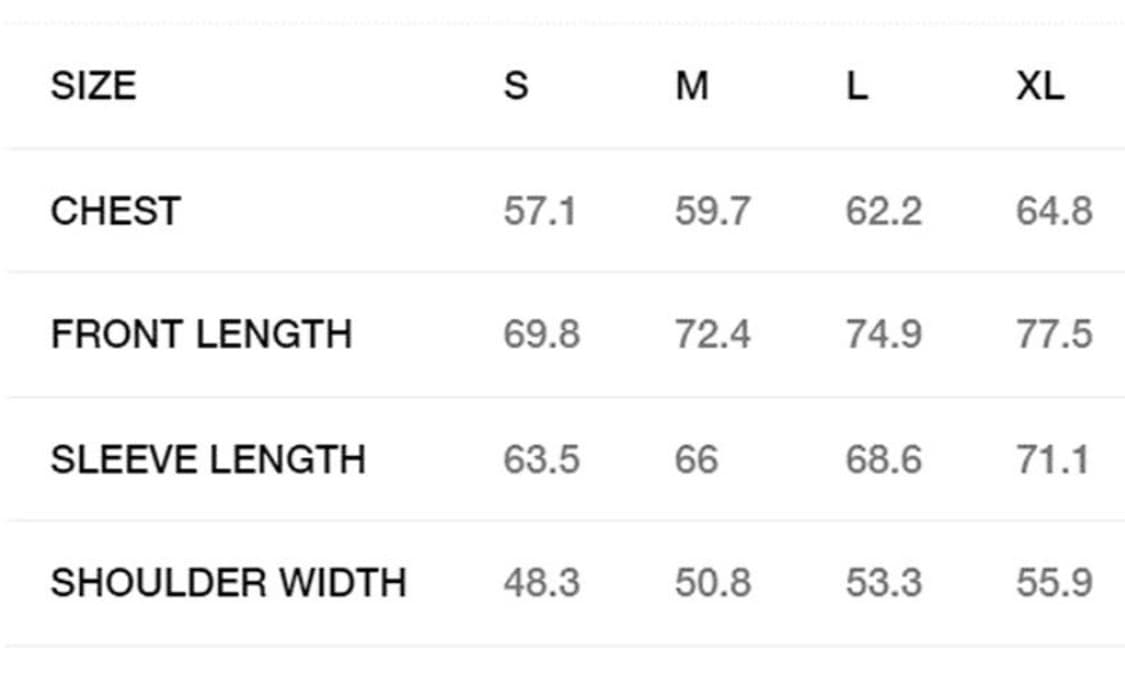Screen dimensions: 1125x700
Task: Select chest measurement 62.2 for size L
Action: coord(884,212)
